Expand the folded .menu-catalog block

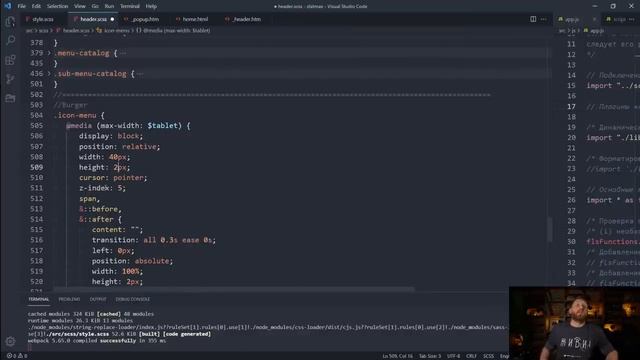49,53
